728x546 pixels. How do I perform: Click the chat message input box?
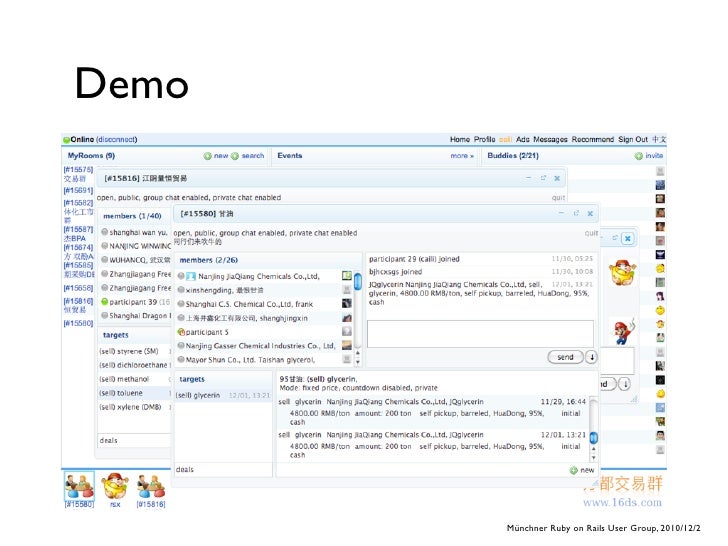[x=479, y=331]
